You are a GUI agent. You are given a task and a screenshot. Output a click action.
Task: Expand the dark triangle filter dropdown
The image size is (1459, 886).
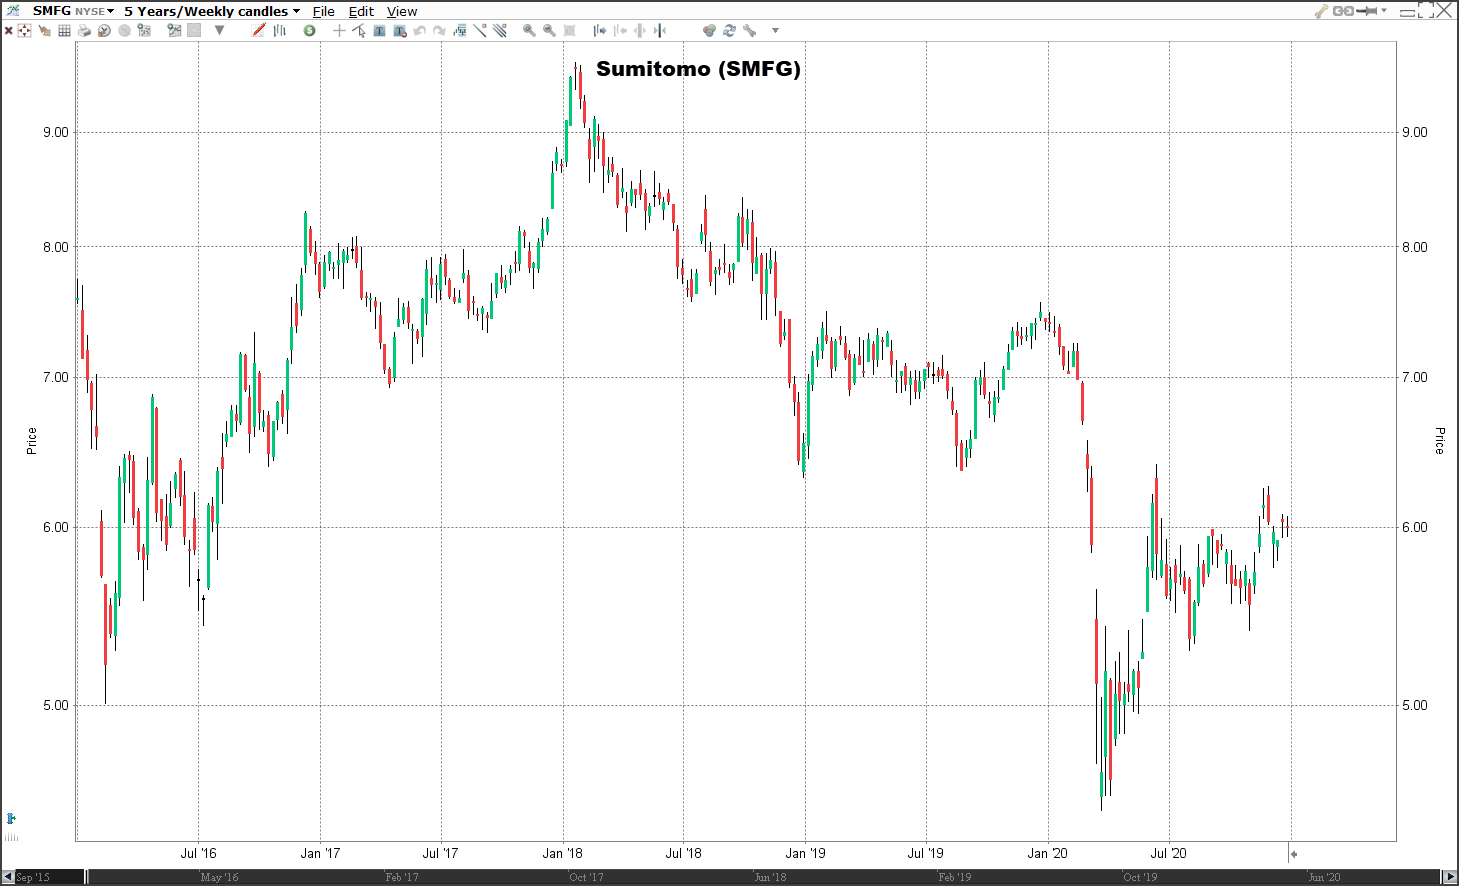point(219,30)
